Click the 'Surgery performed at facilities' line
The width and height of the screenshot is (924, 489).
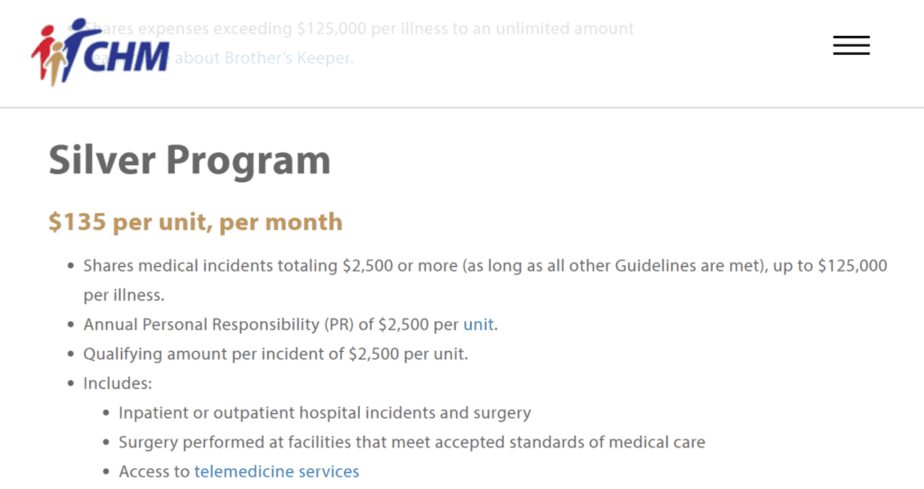(x=412, y=442)
